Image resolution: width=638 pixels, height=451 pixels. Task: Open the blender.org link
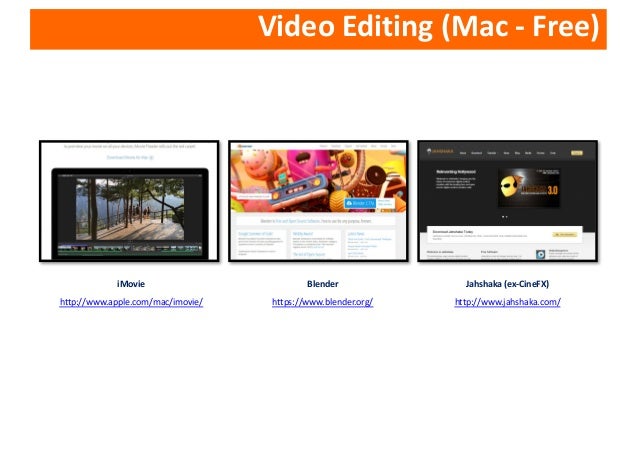(x=322, y=302)
